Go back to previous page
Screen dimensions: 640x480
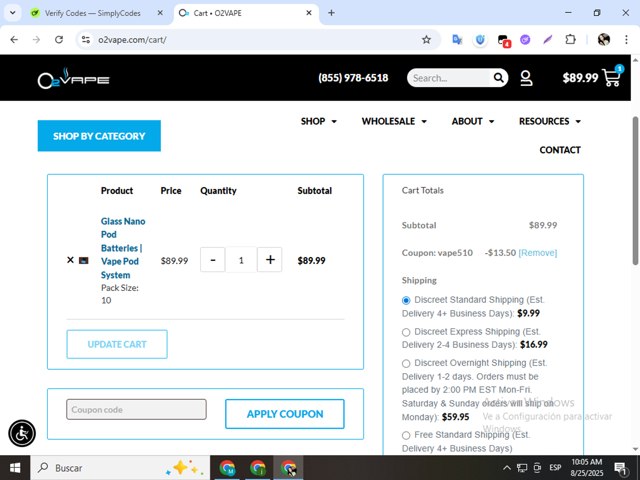coord(14,40)
